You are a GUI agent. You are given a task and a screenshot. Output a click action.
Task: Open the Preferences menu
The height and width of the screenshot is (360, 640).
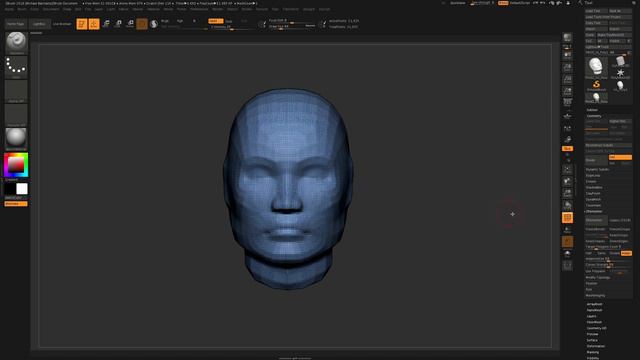pyautogui.click(x=199, y=9)
